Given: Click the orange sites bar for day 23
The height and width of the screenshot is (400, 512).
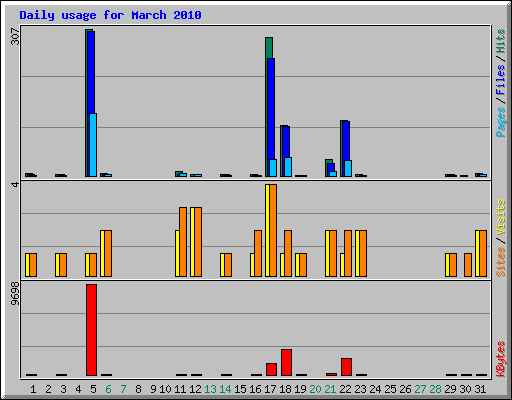Looking at the screenshot, I should point(363,253).
